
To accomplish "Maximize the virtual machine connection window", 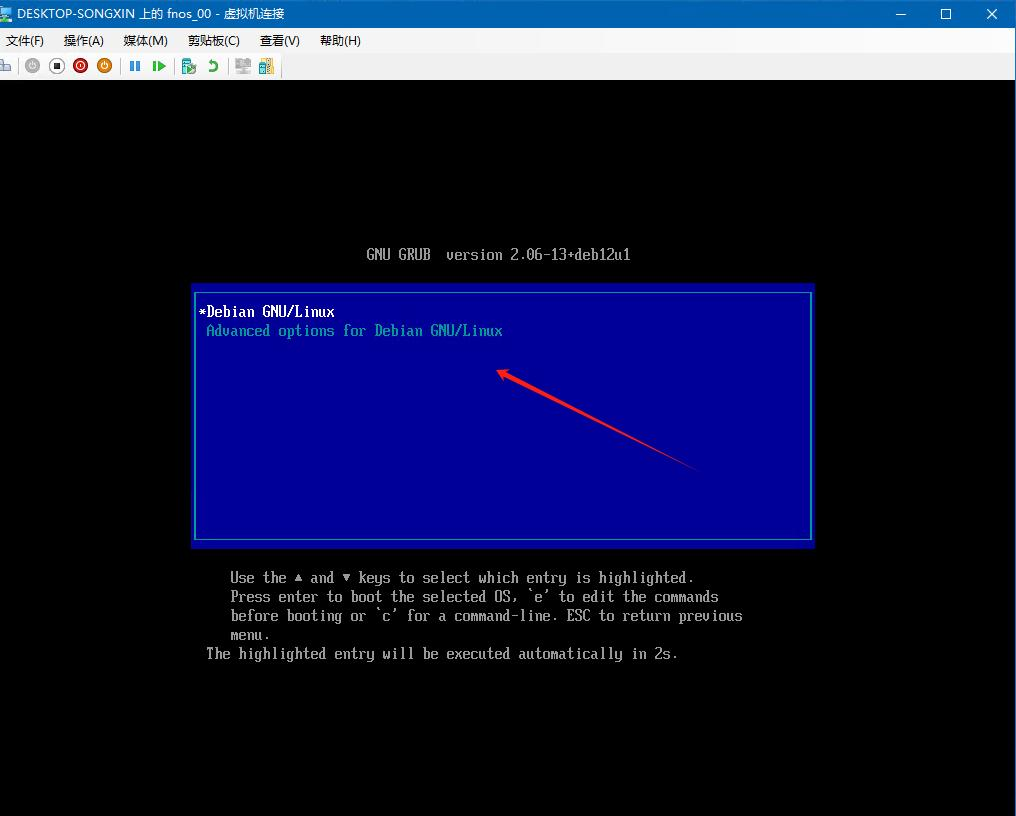I will (946, 14).
